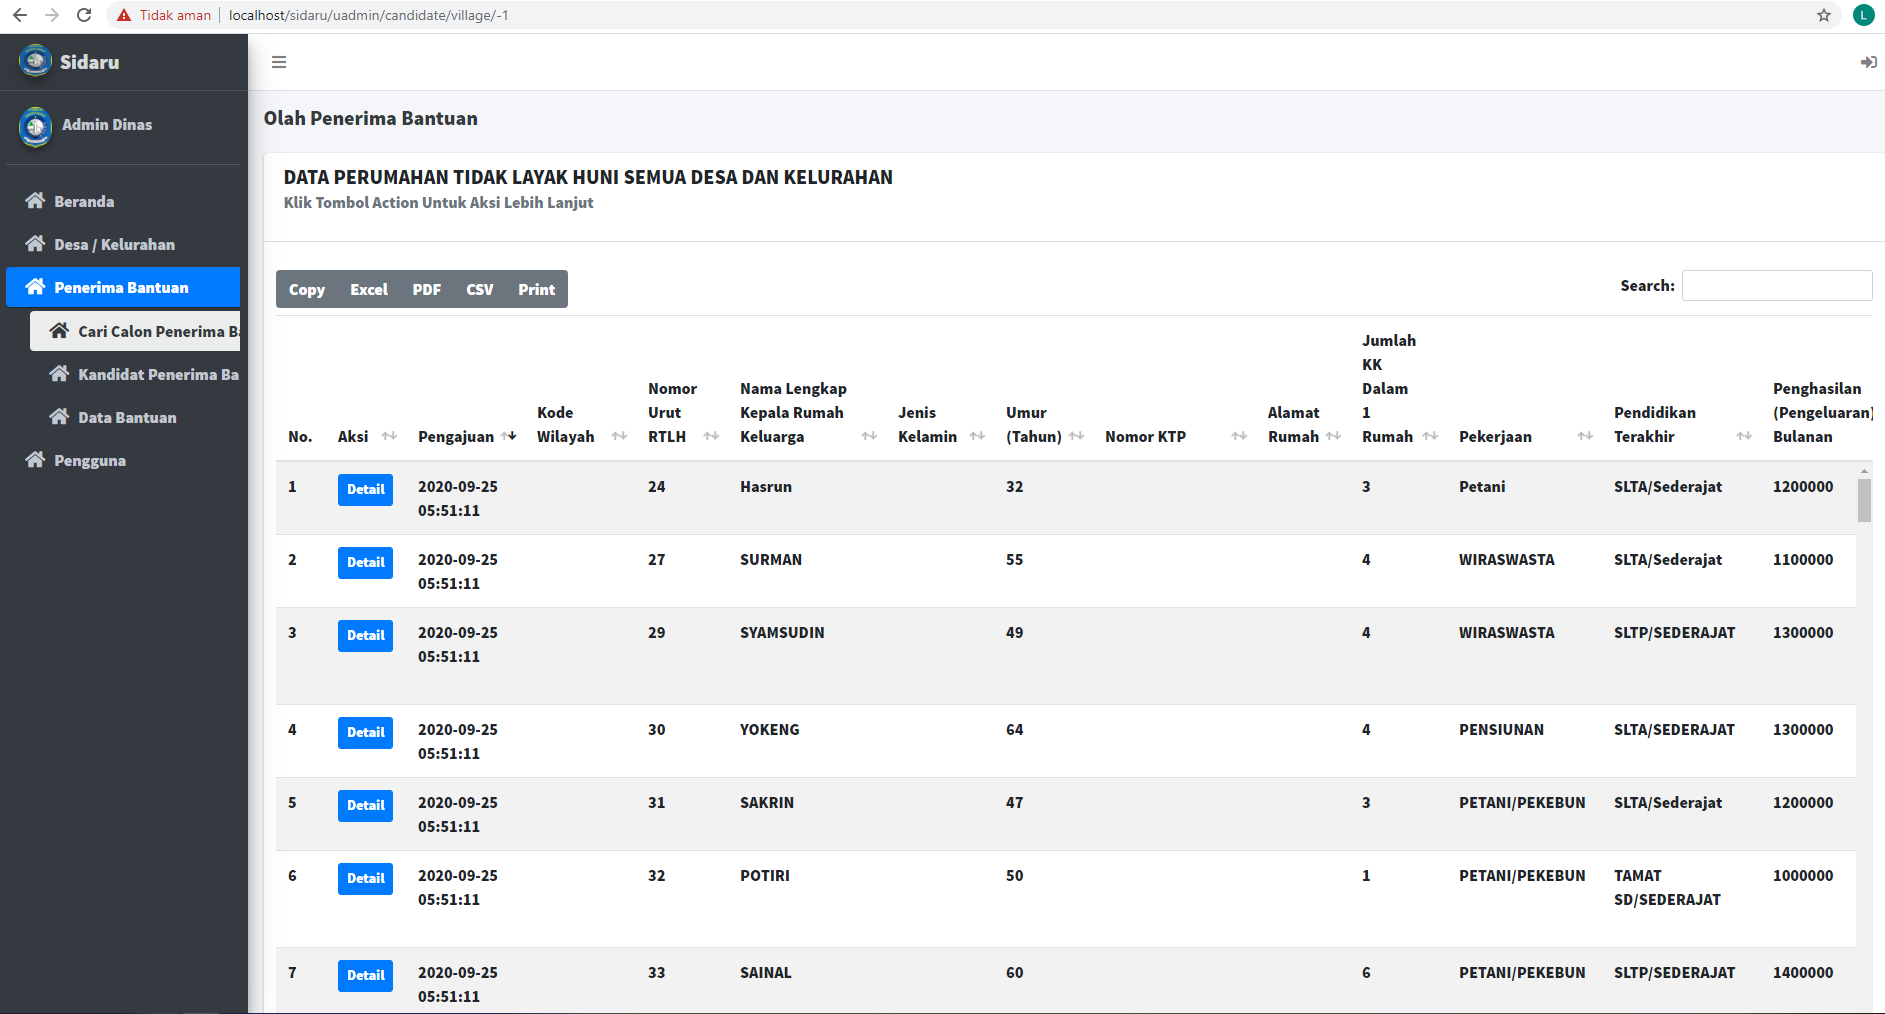
Task: Open Data Bantuan submenu item
Action: [x=127, y=417]
